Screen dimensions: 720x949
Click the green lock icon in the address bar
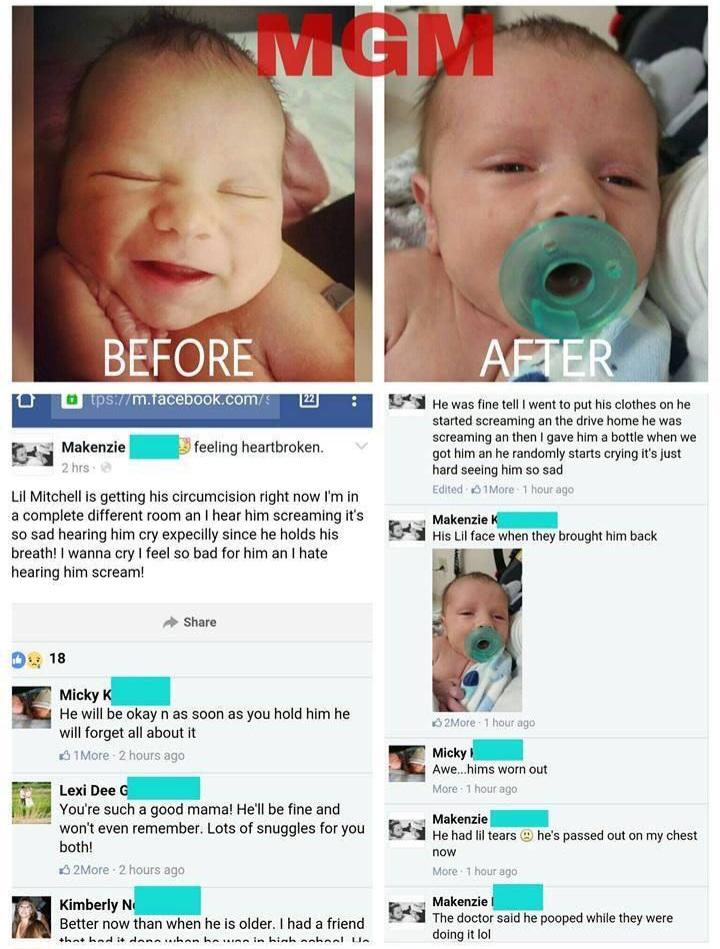[73, 399]
